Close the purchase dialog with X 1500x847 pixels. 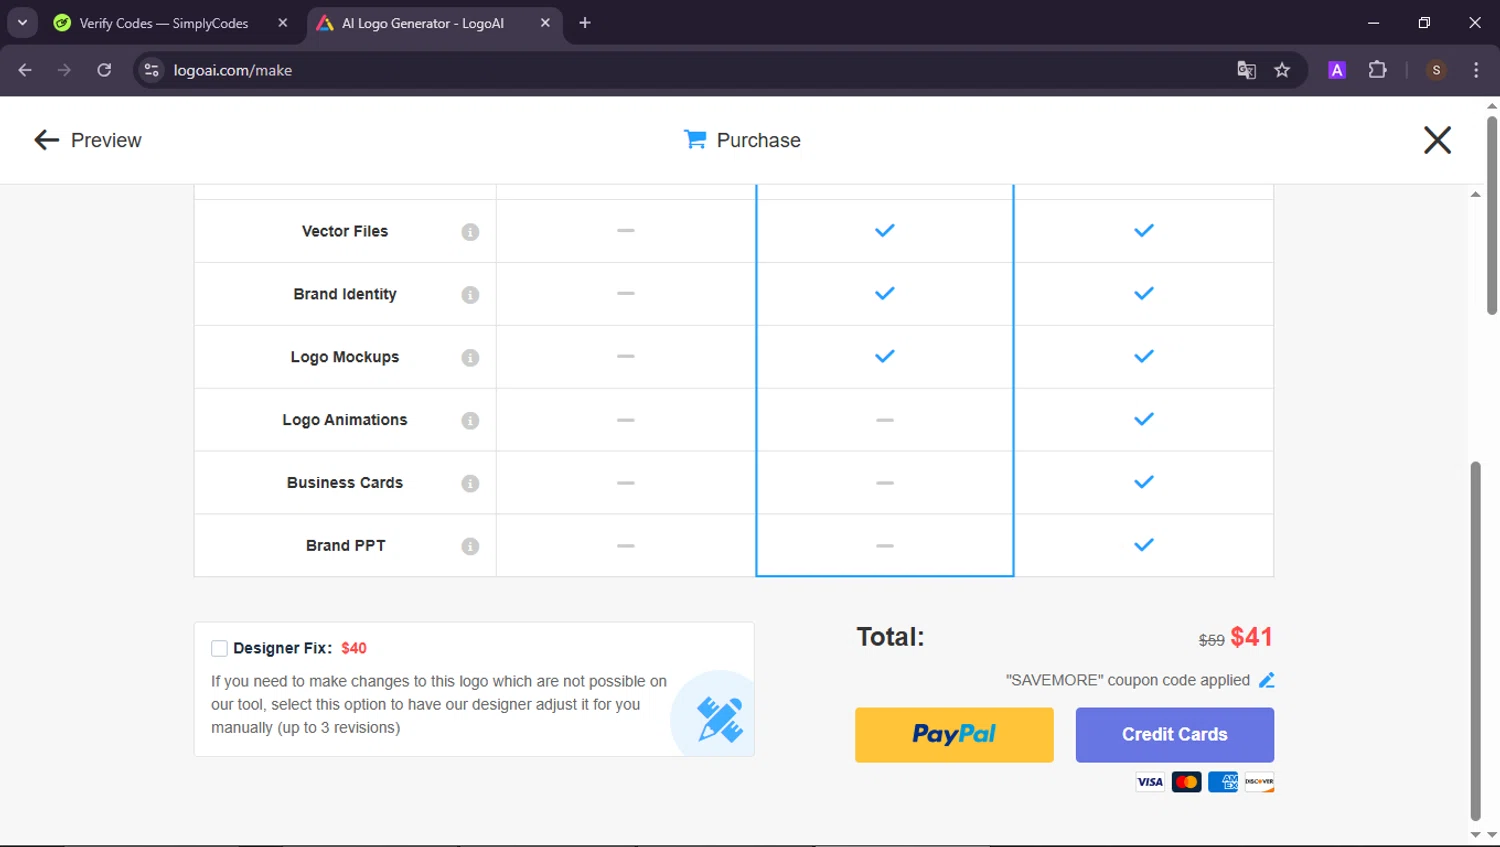[x=1437, y=140]
